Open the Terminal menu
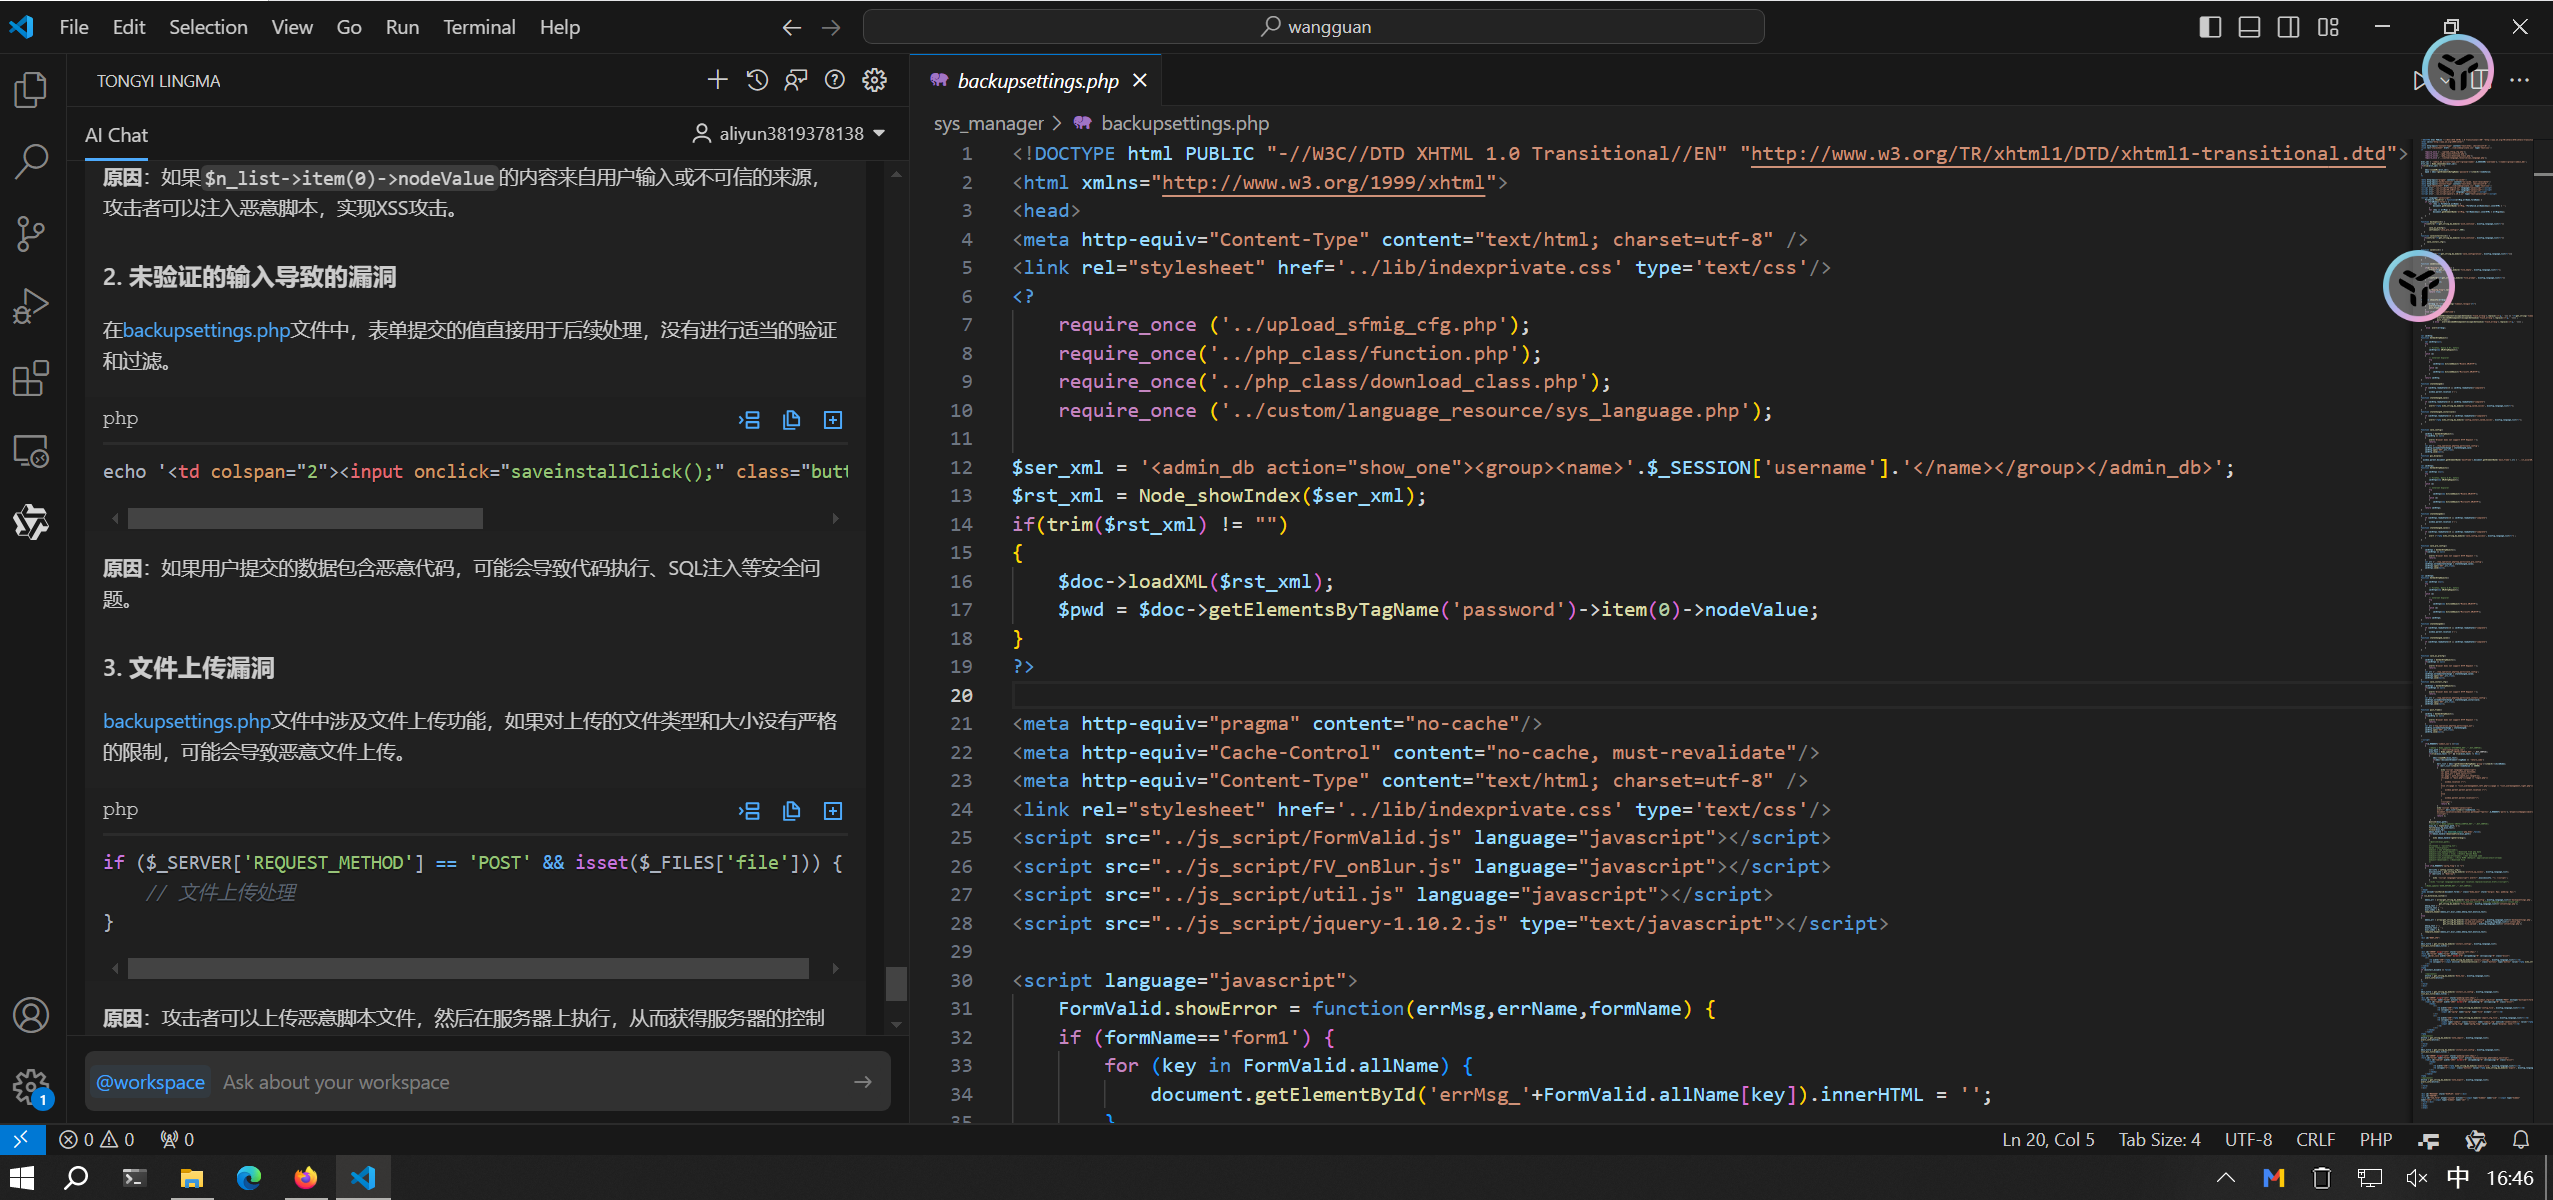This screenshot has width=2553, height=1200. click(x=479, y=27)
